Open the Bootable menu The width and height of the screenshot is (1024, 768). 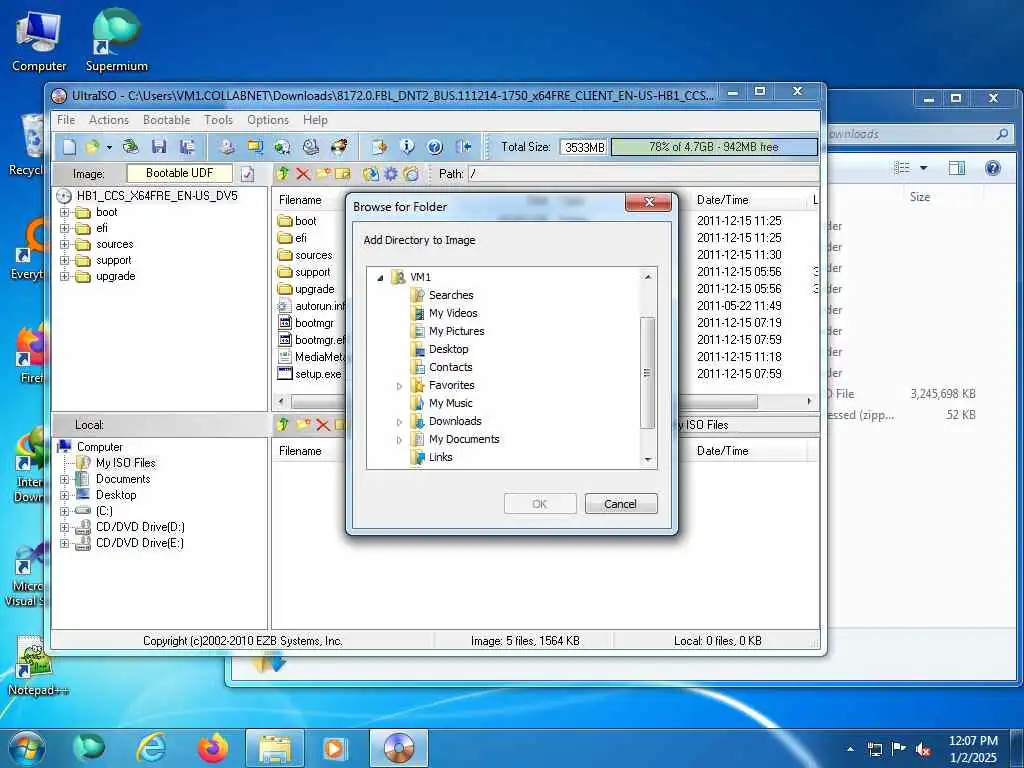click(167, 120)
